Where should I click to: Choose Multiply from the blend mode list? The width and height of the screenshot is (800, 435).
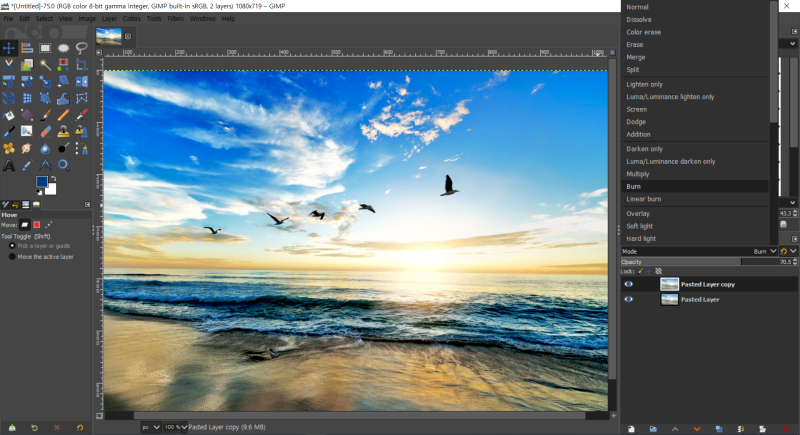638,173
